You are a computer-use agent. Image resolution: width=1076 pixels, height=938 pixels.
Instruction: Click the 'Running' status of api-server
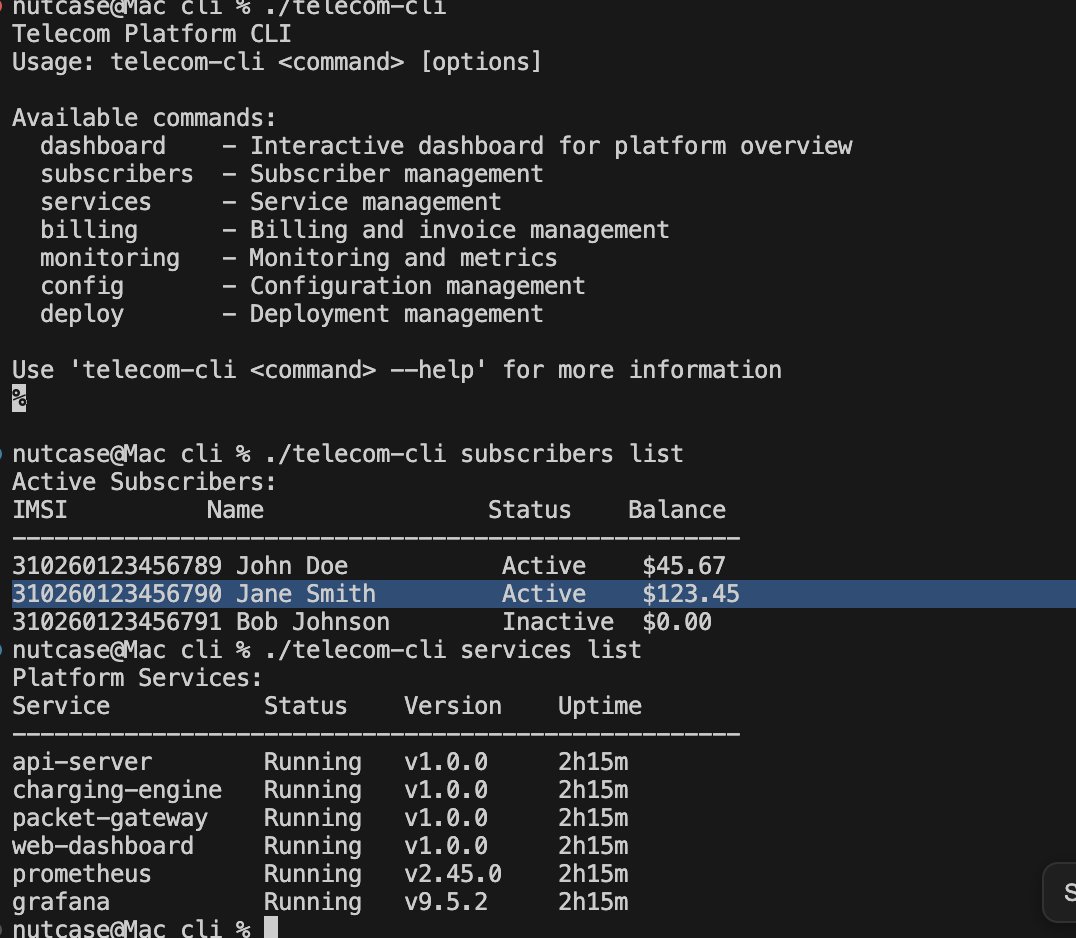pos(313,762)
